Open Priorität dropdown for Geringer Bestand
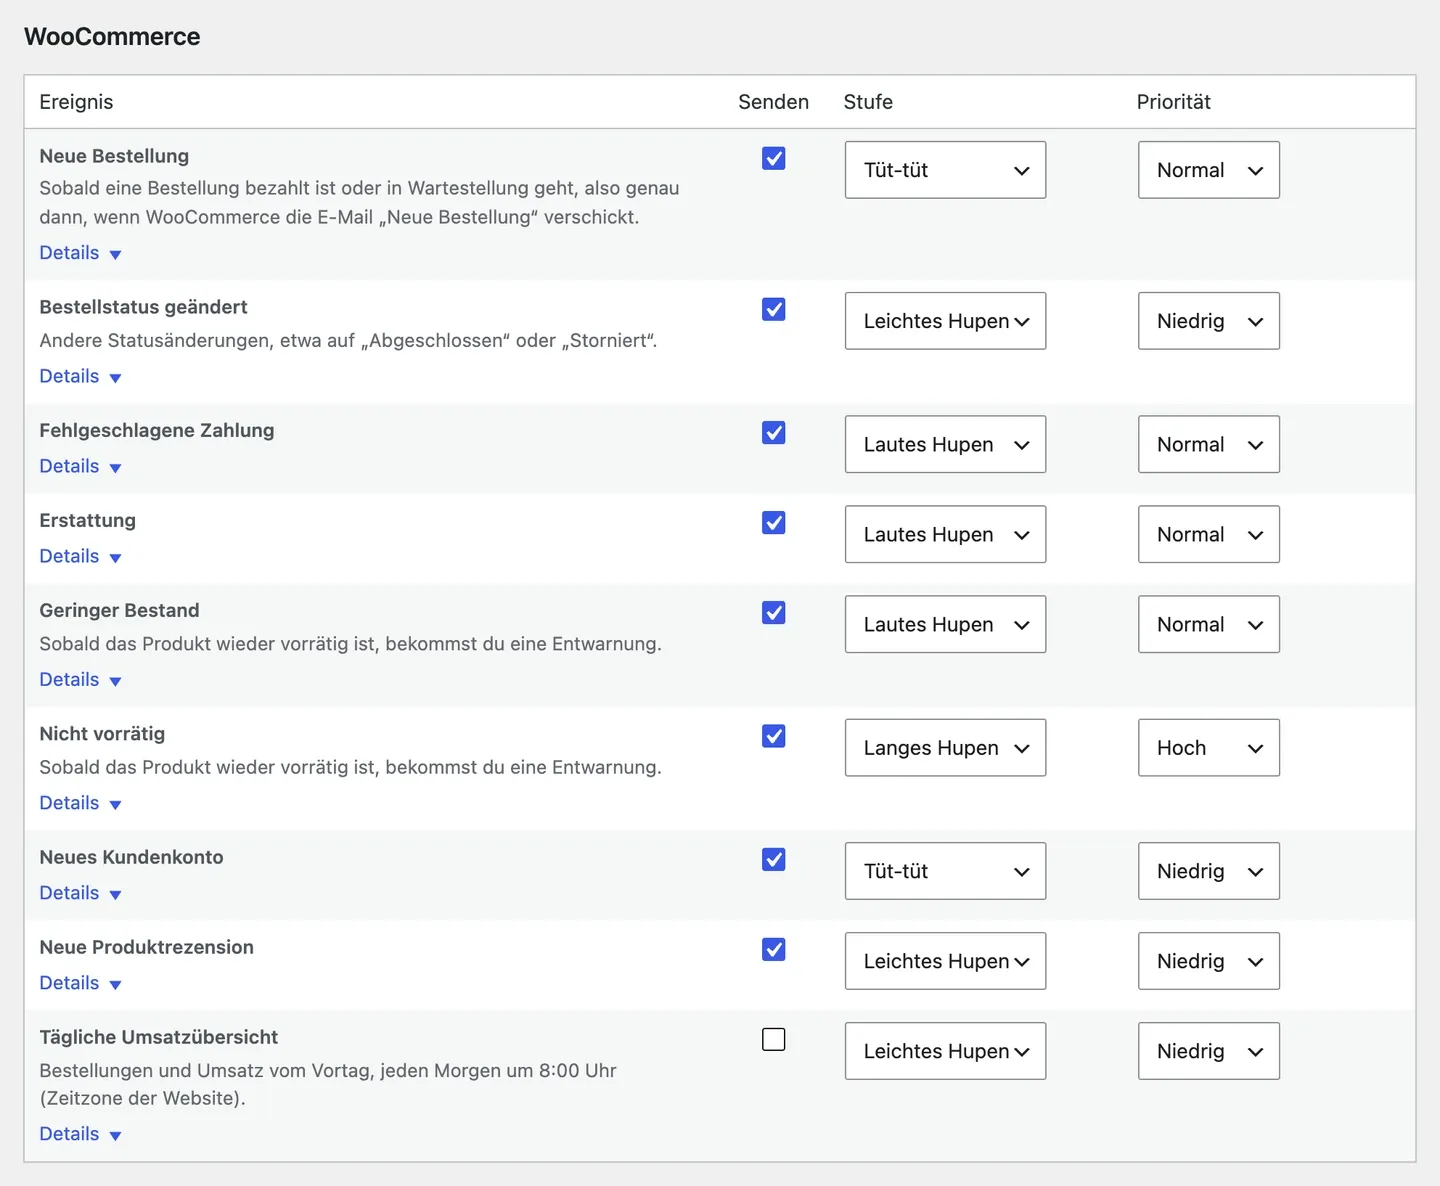This screenshot has height=1186, width=1440. click(1208, 624)
